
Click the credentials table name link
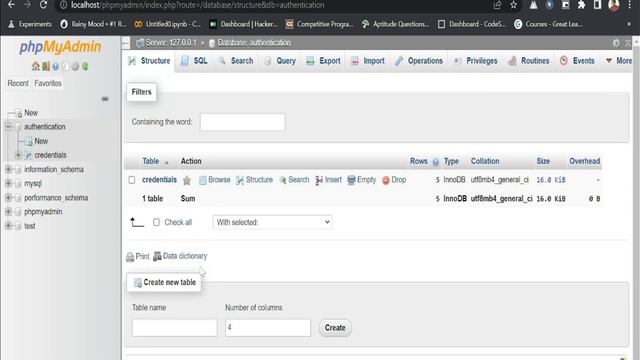160,180
